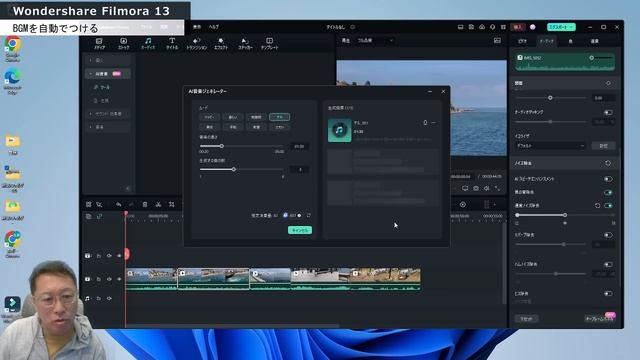The height and width of the screenshot is (360, 640).
Task: Open the ヘルプ menu
Action: coord(213,27)
